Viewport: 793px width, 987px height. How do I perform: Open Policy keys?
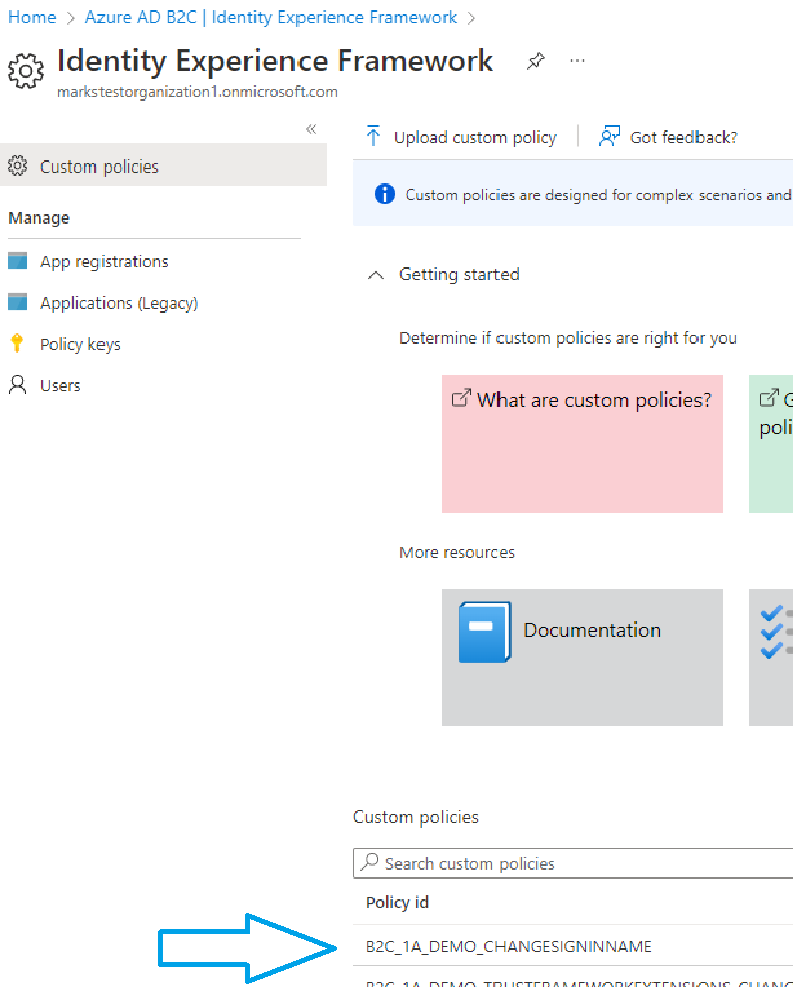80,344
